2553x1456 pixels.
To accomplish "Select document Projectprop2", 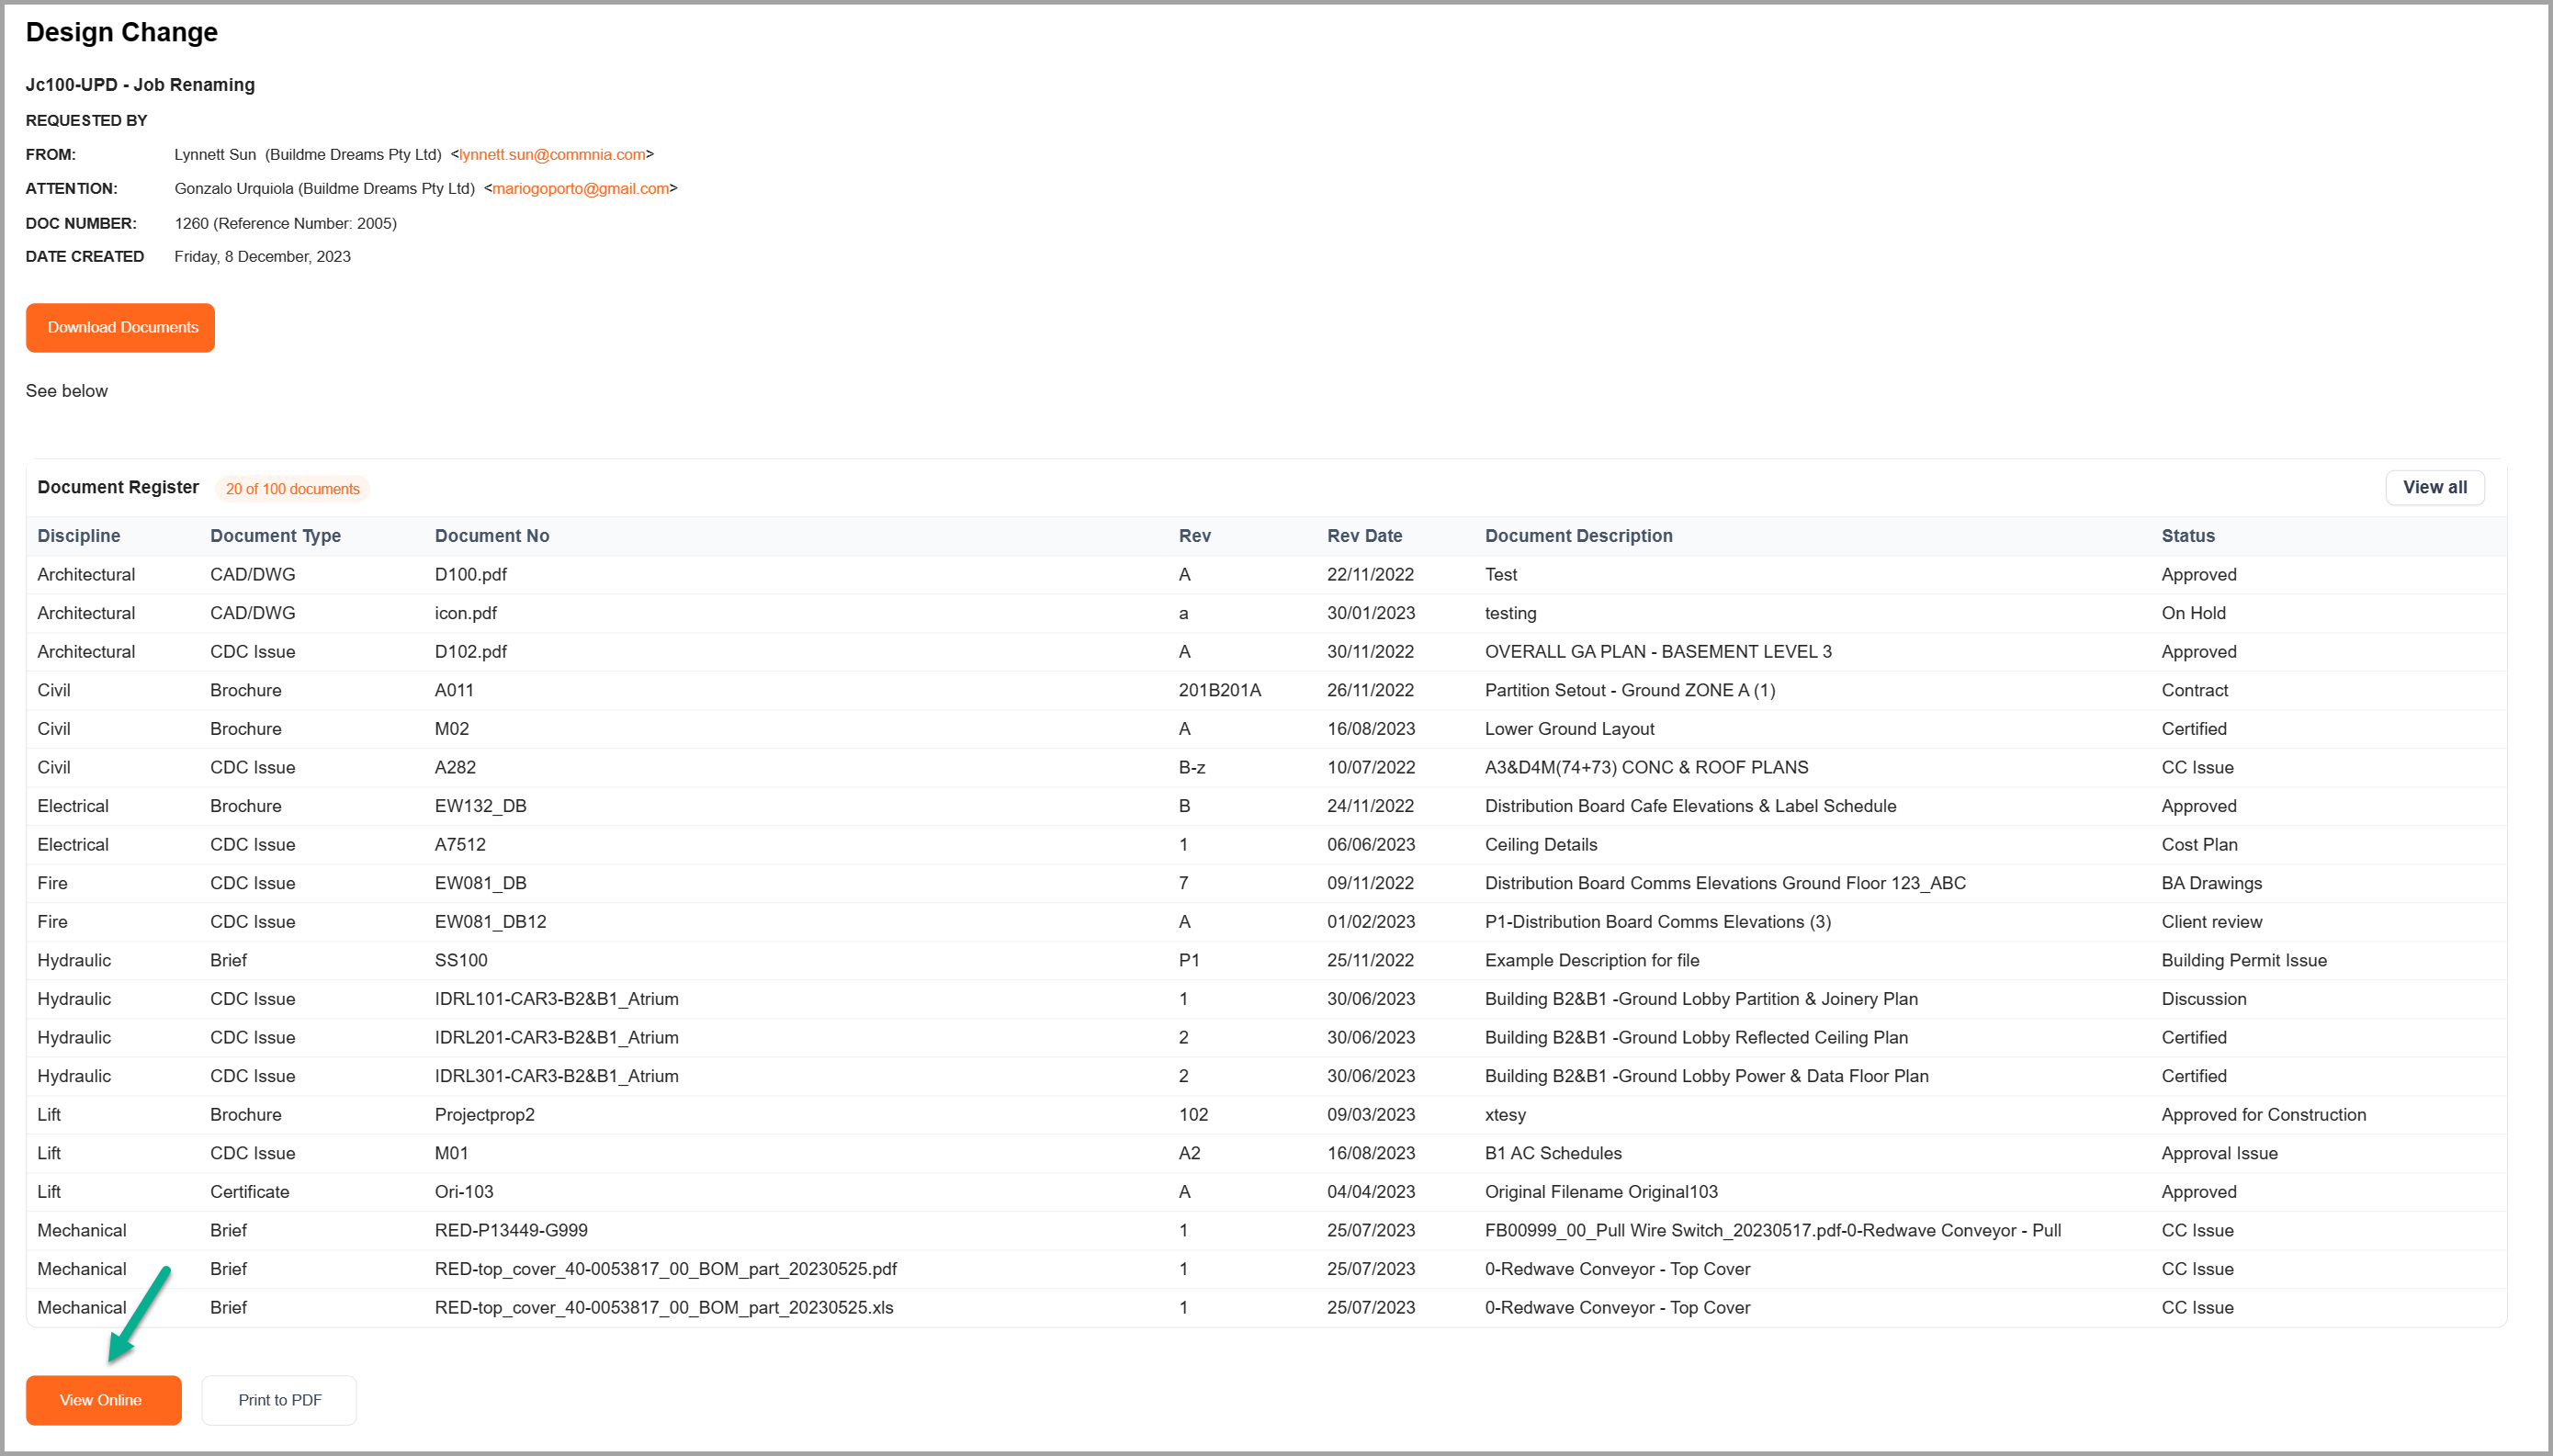I will coord(484,1115).
